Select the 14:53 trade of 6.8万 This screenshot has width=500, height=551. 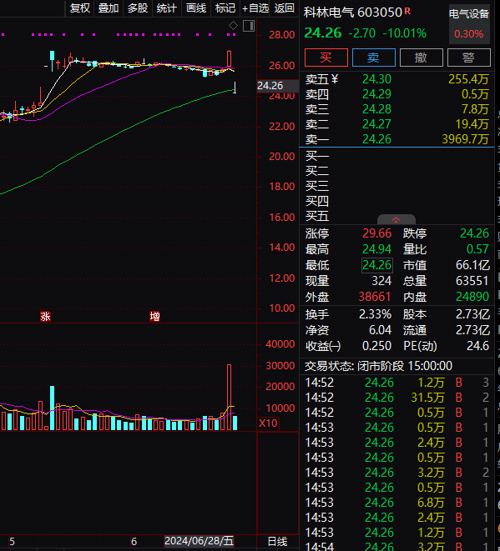(397, 503)
